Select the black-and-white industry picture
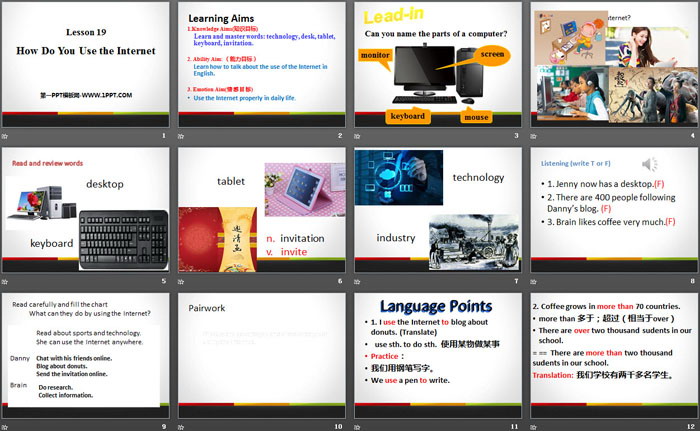700x431 pixels. click(472, 242)
